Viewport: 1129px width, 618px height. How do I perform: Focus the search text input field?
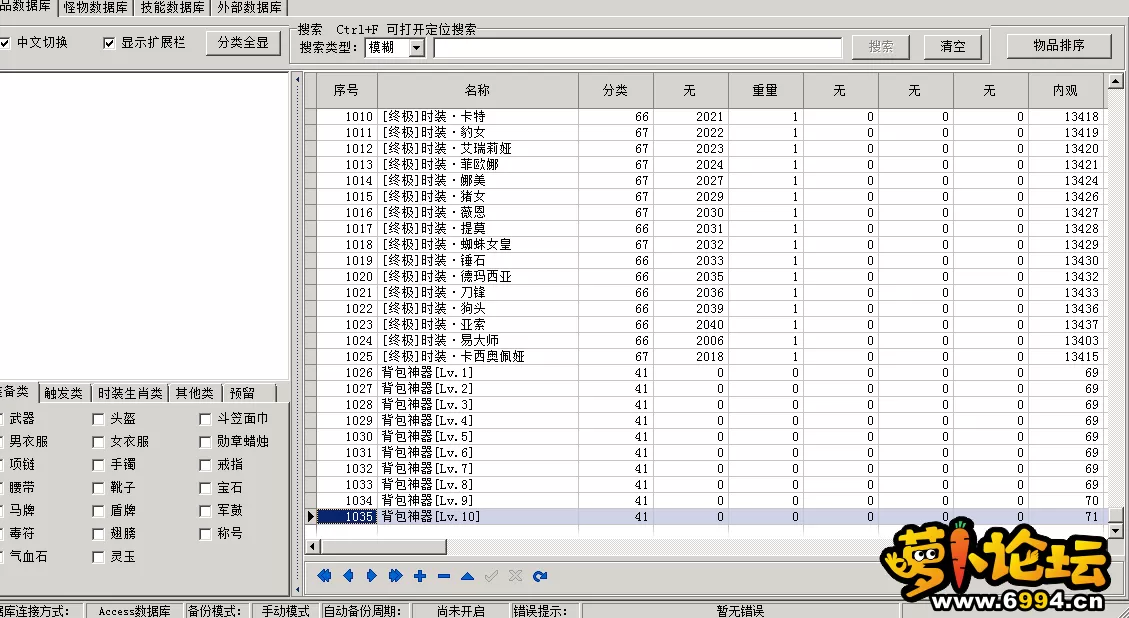click(x=638, y=48)
